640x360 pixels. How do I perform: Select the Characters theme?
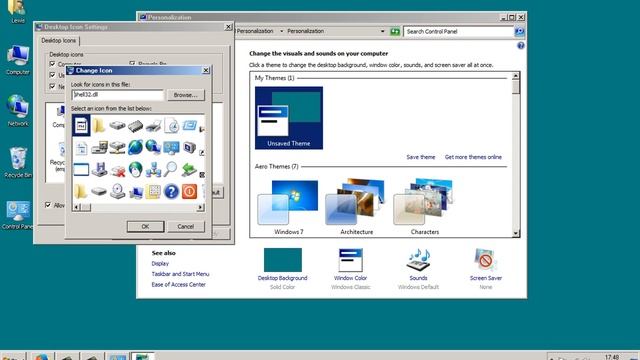click(x=424, y=207)
